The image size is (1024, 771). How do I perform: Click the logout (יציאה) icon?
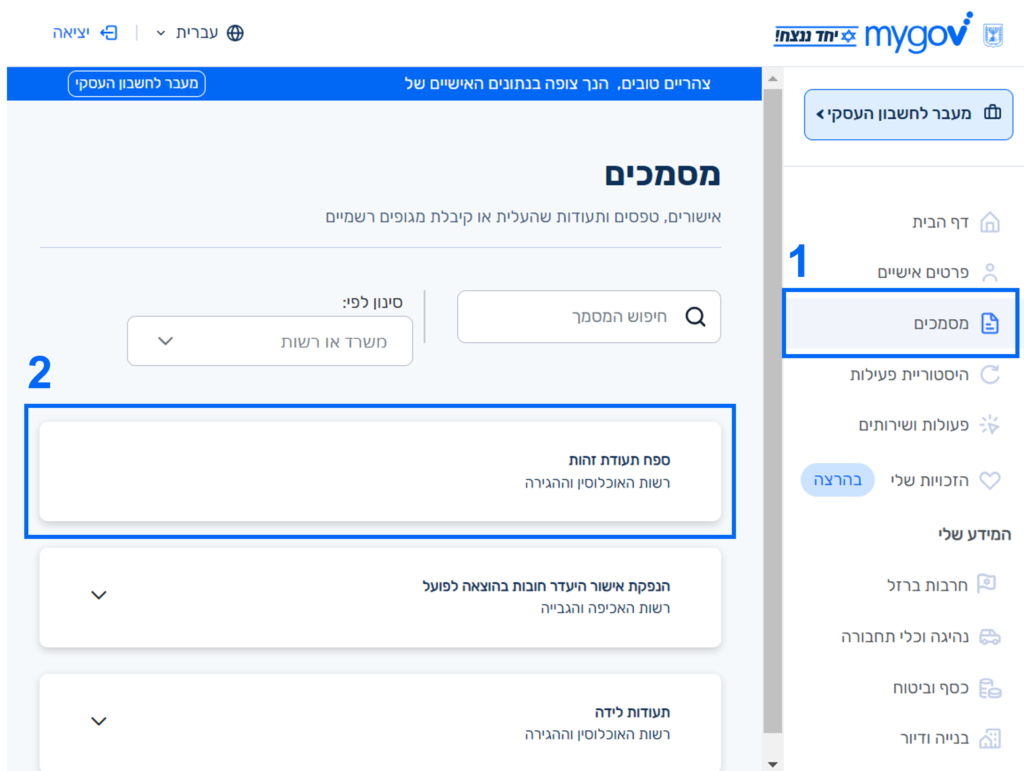pos(109,33)
